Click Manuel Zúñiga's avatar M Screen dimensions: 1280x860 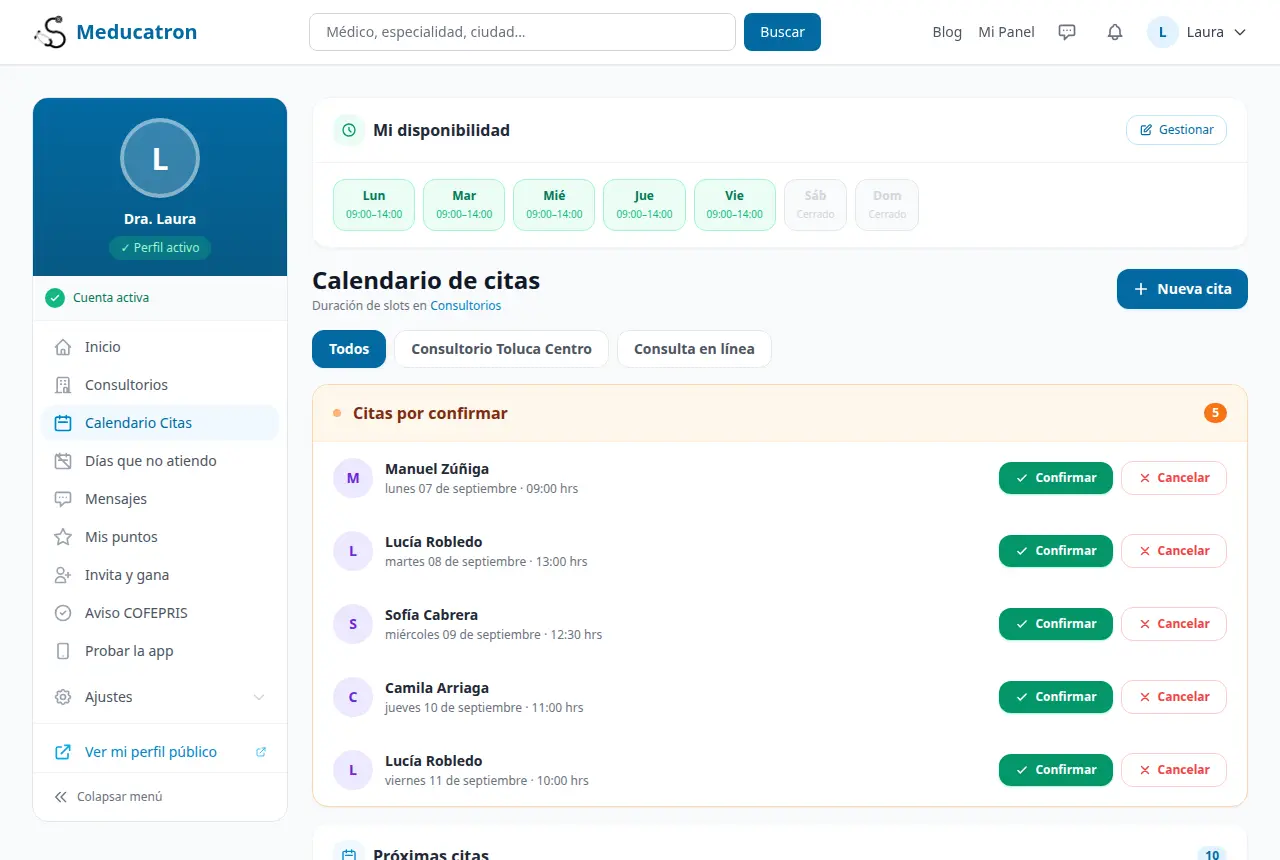tap(353, 478)
